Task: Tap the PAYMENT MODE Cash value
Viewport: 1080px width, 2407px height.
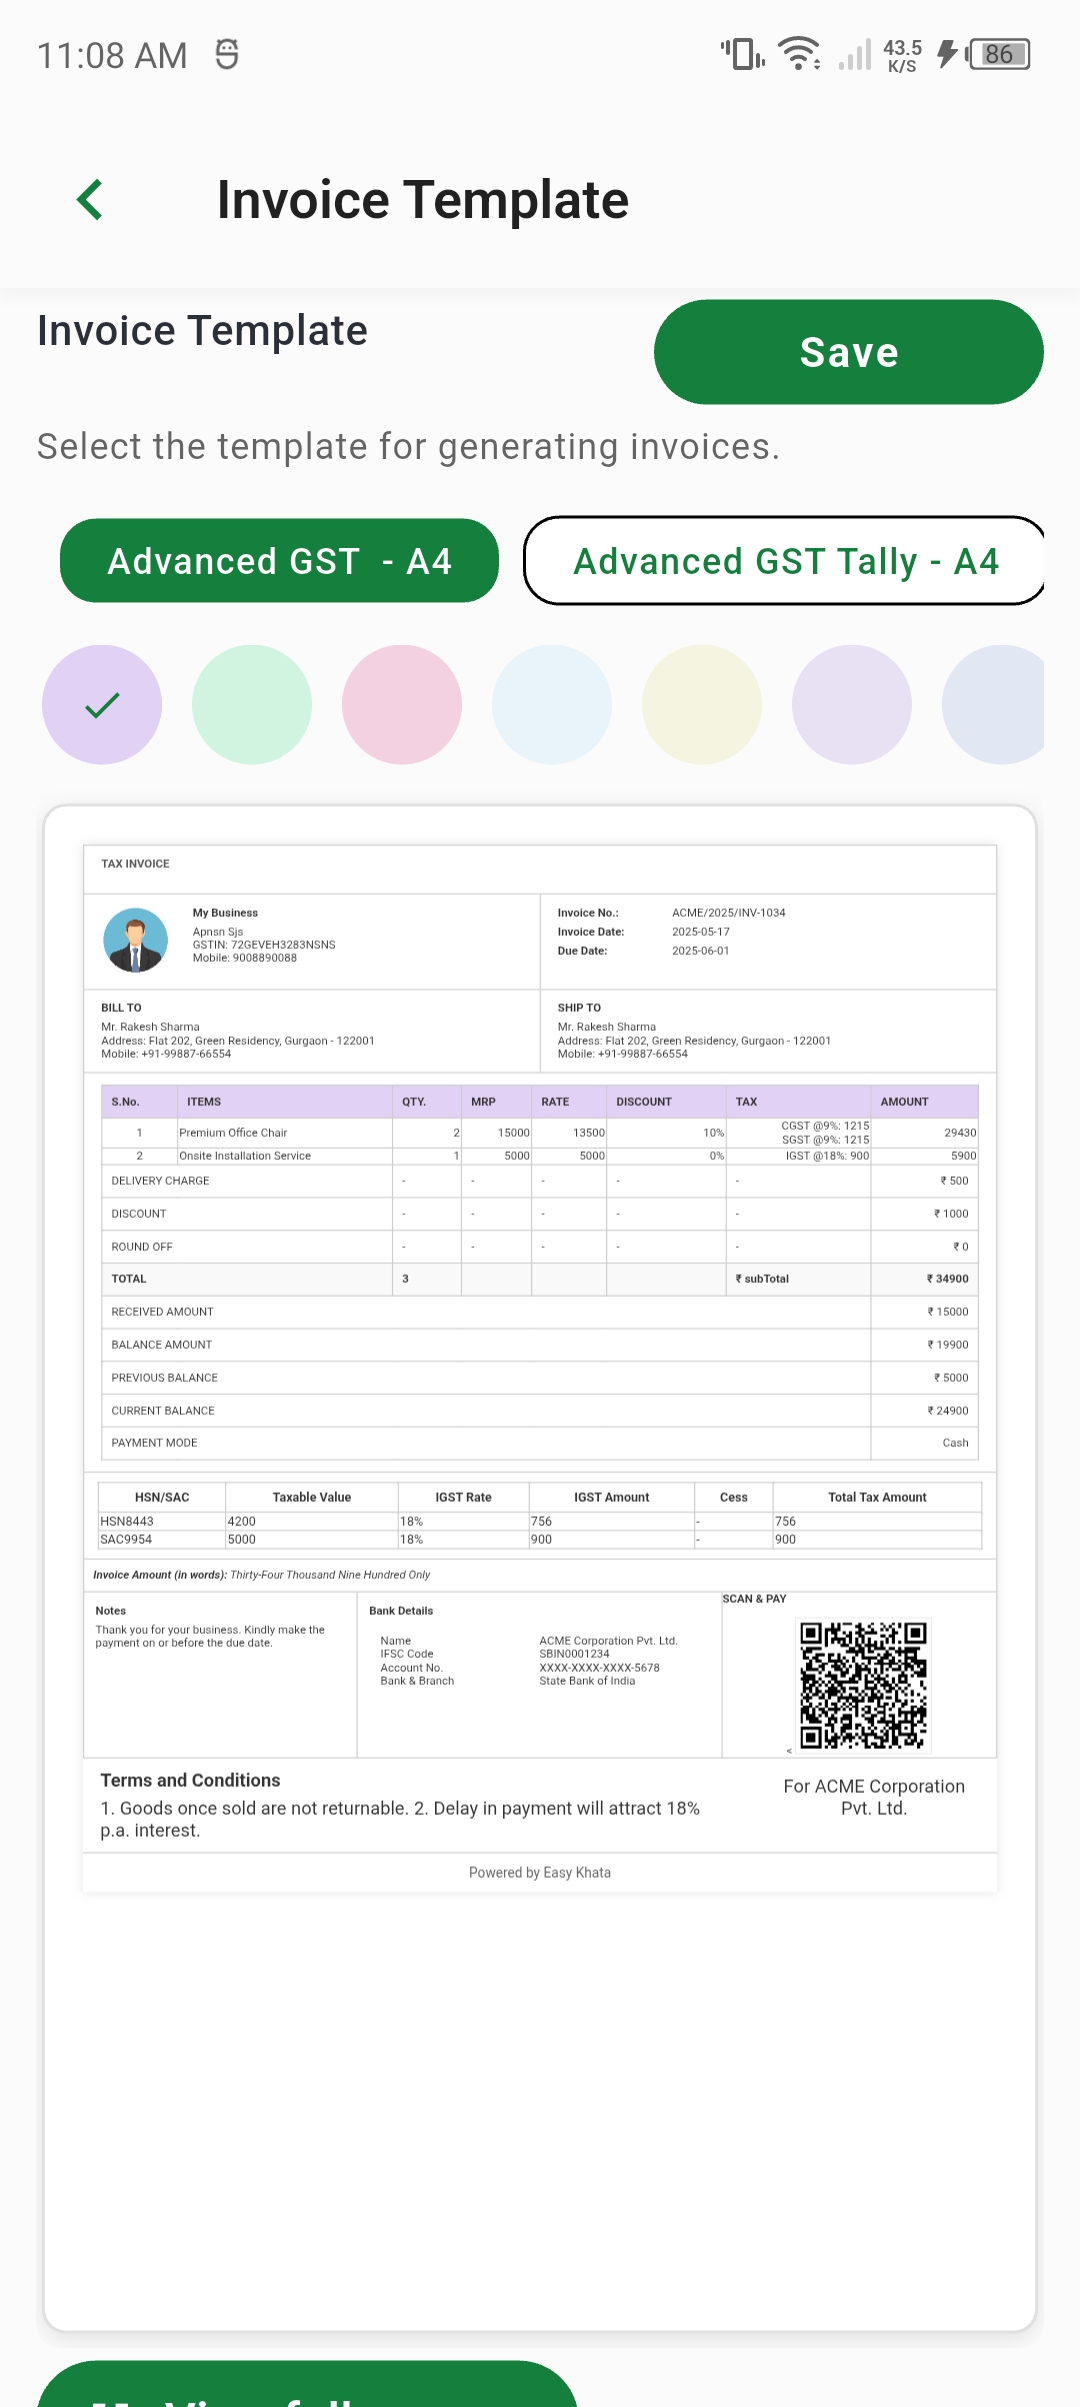Action: click(x=955, y=1443)
